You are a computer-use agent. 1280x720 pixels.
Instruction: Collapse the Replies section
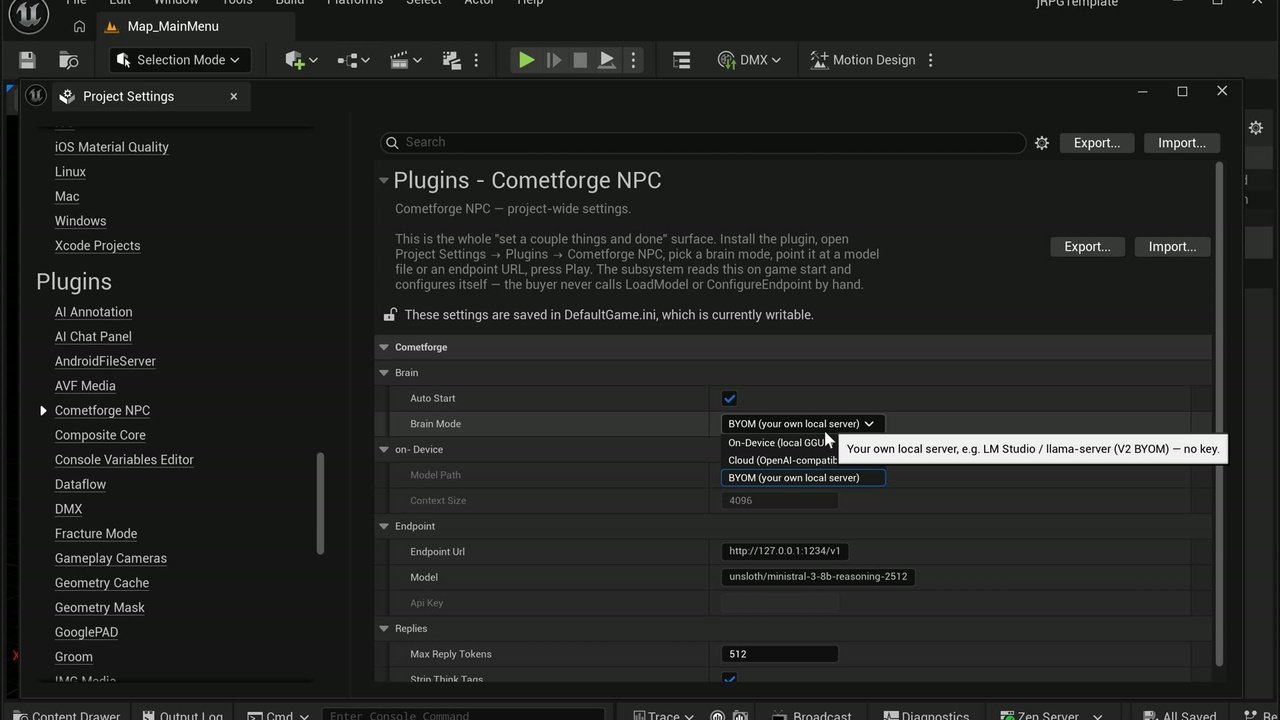383,628
